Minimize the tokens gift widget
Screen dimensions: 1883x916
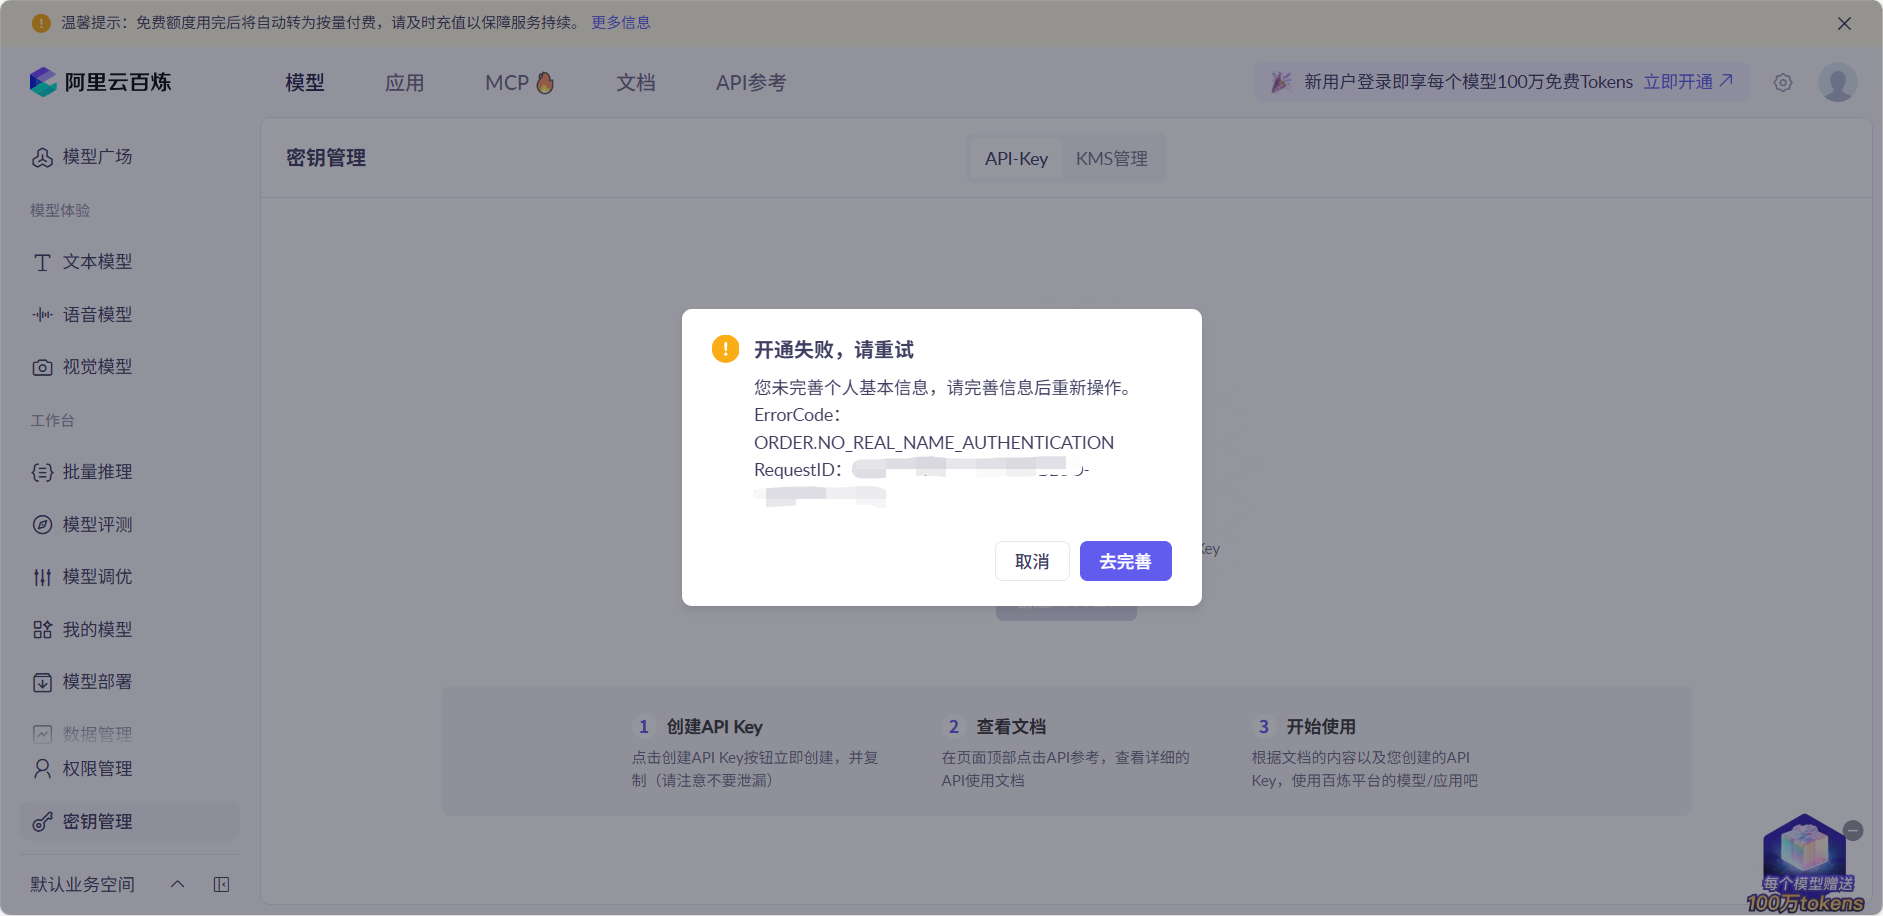click(x=1855, y=830)
